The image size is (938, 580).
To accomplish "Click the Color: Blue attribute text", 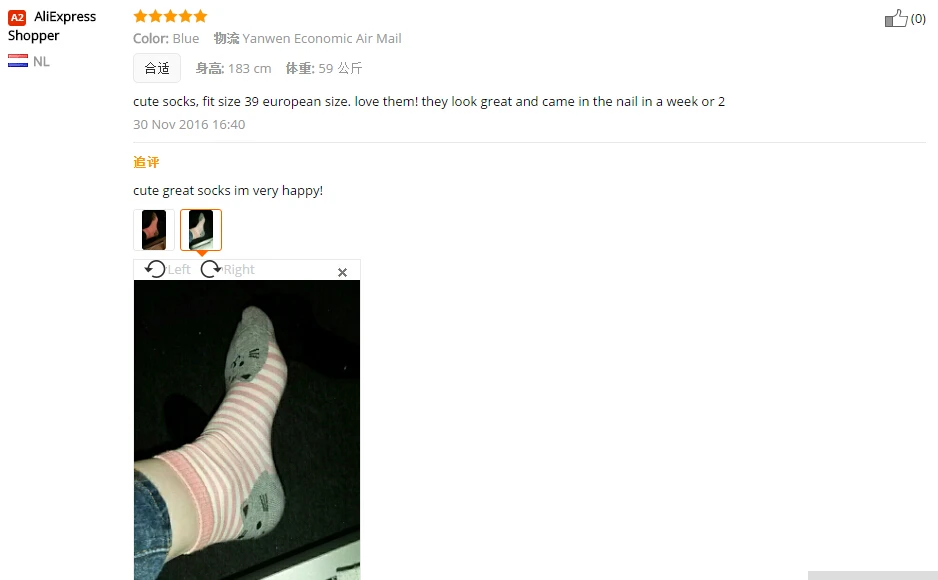I will [x=166, y=38].
